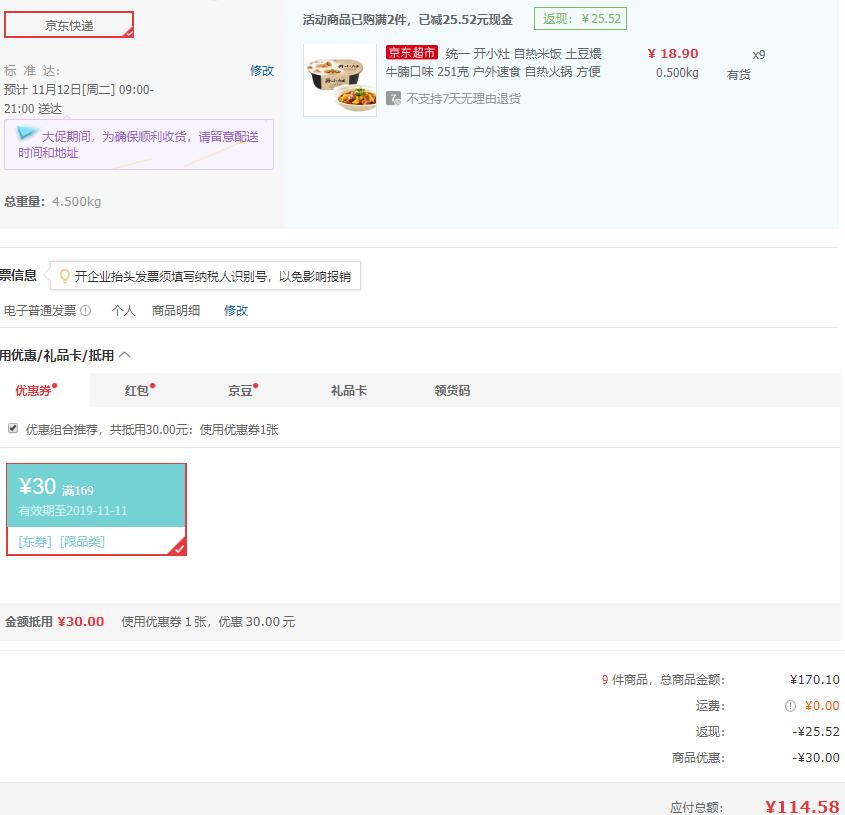This screenshot has width=845, height=815.
Task: Deselect the ¥30 满169 coupon card
Action: coord(96,509)
